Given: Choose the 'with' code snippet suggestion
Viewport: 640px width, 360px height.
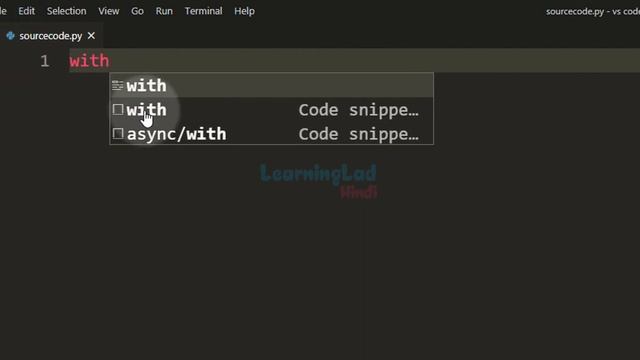Looking at the screenshot, I should pos(271,110).
